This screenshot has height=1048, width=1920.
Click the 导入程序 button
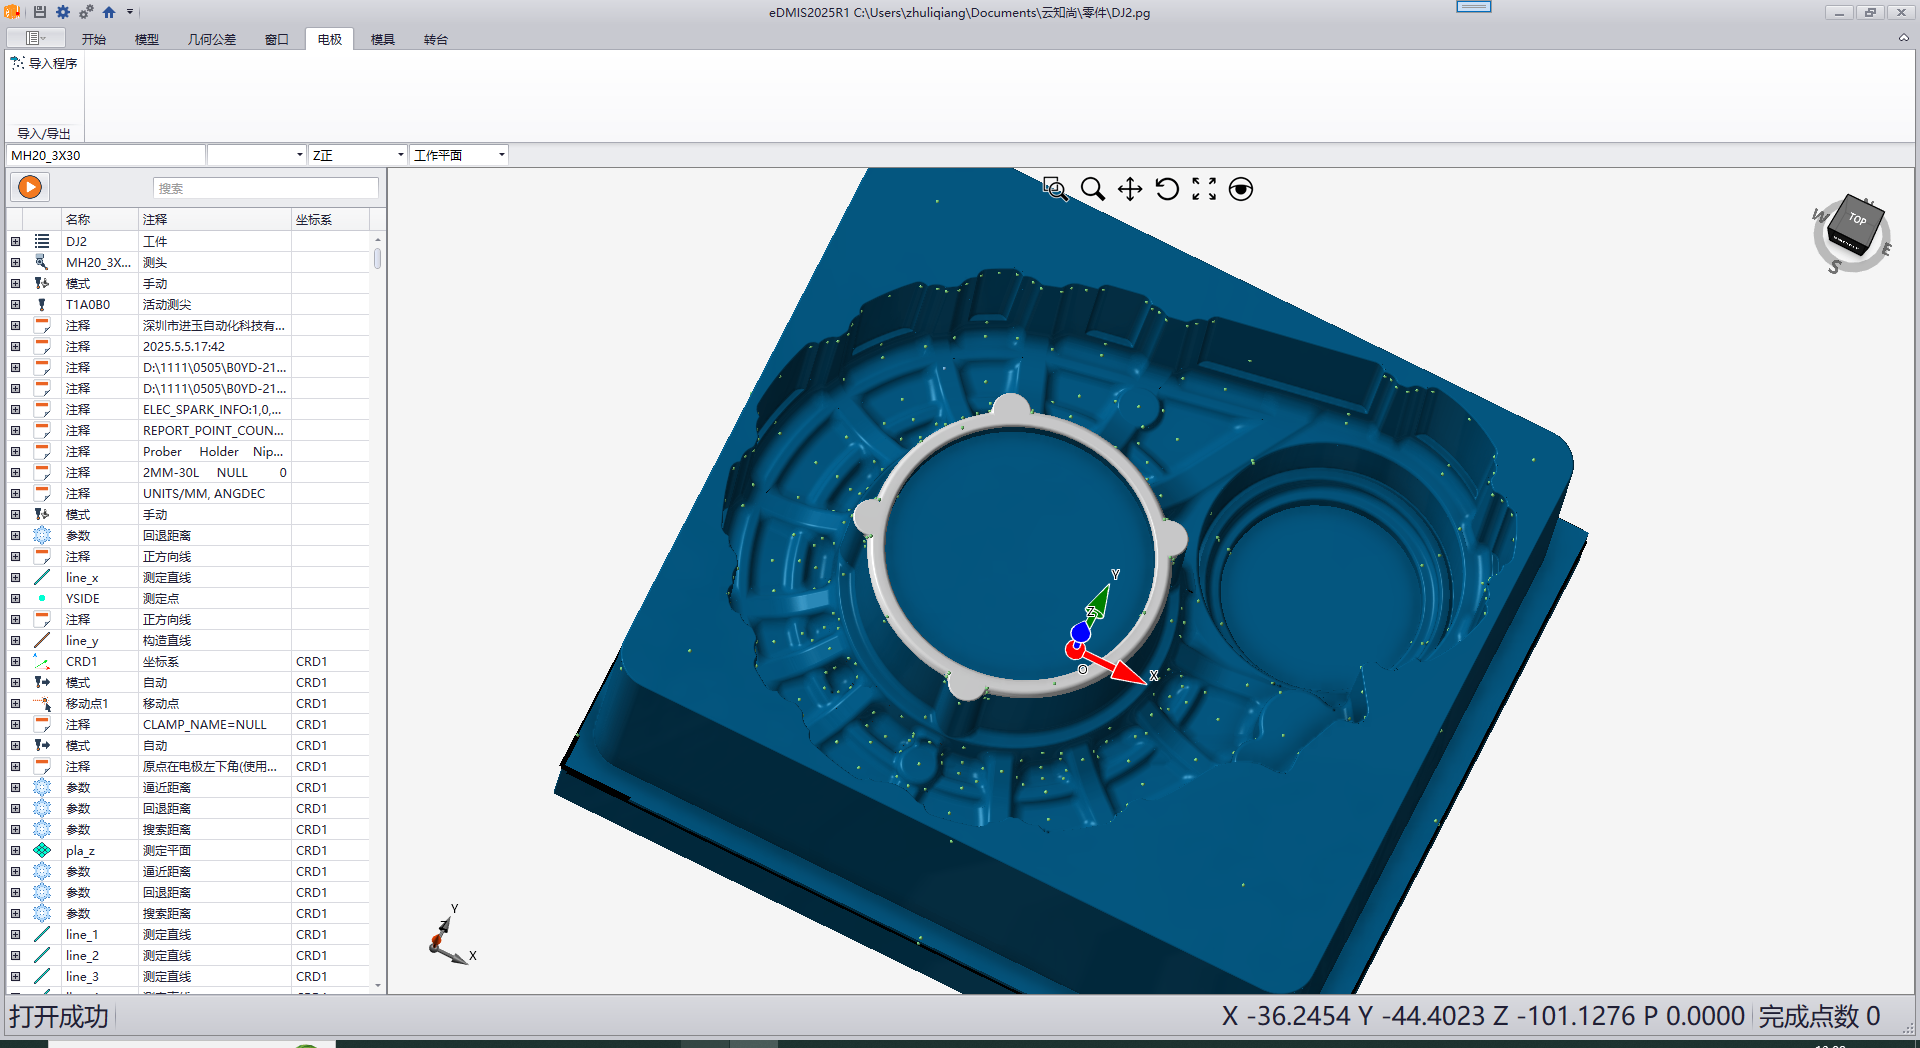(44, 63)
